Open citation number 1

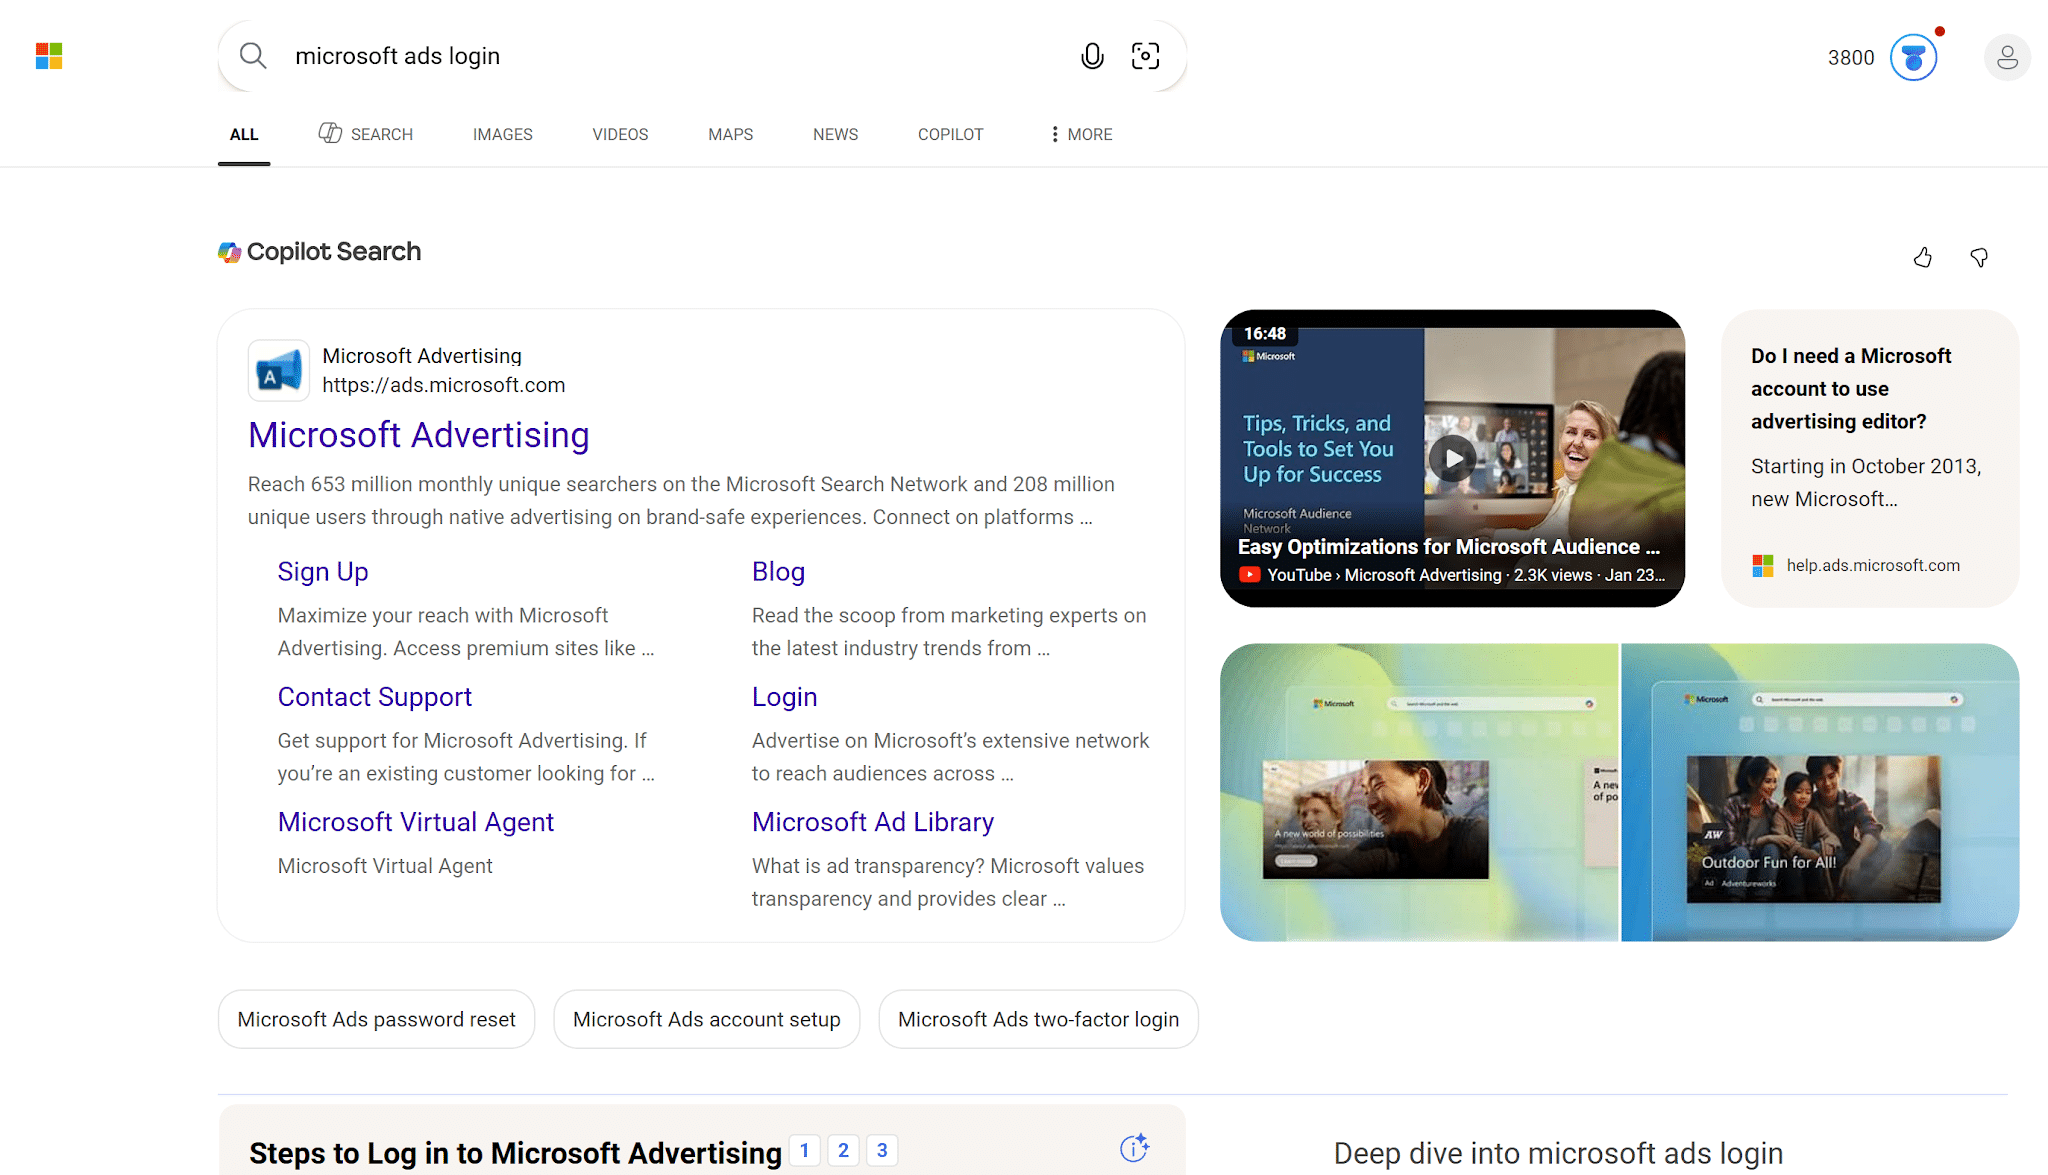coord(804,1150)
